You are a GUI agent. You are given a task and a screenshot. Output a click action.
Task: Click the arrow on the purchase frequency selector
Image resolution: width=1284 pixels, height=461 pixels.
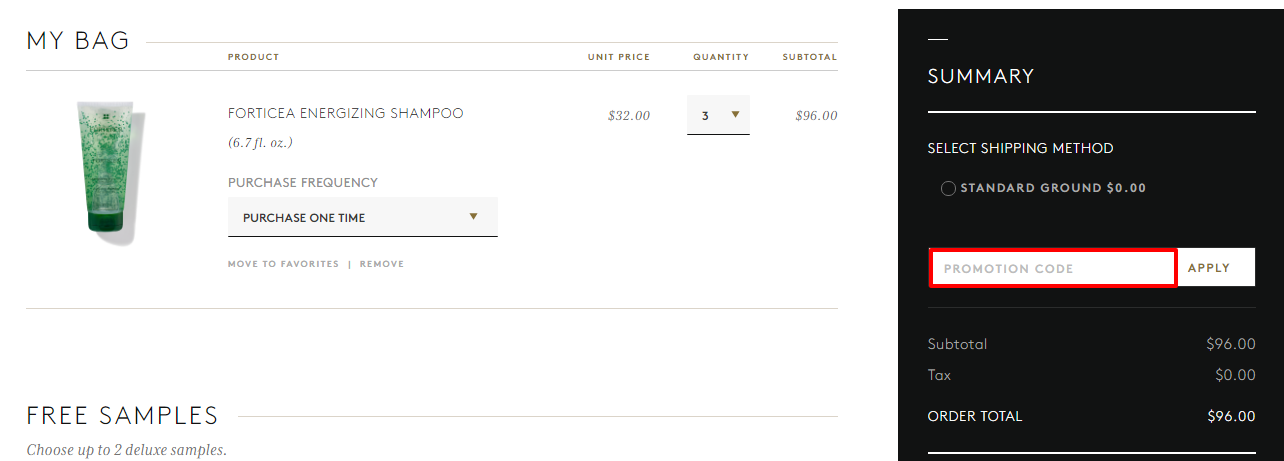coord(473,216)
